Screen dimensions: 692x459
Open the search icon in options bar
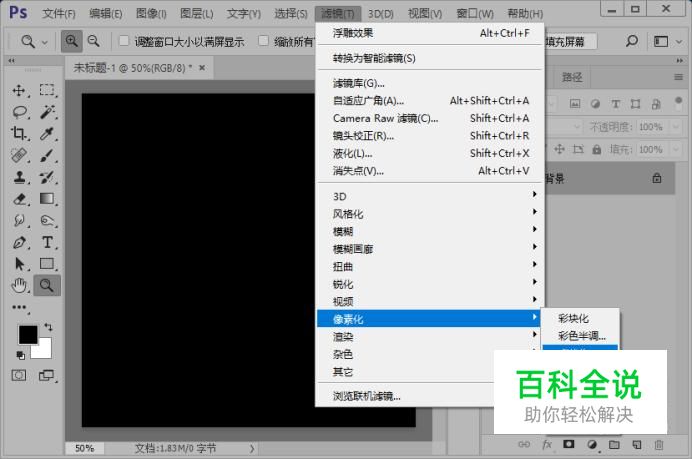pyautogui.click(x=632, y=41)
